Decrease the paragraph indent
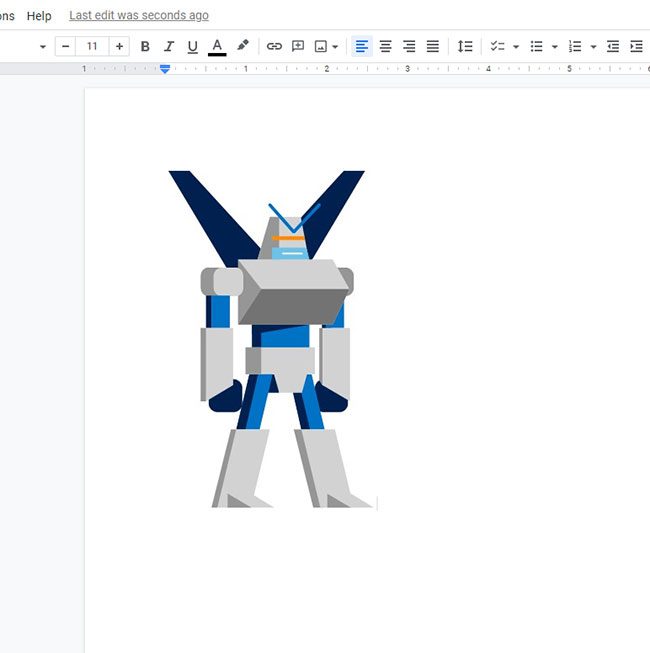The height and width of the screenshot is (653, 650). [x=613, y=47]
